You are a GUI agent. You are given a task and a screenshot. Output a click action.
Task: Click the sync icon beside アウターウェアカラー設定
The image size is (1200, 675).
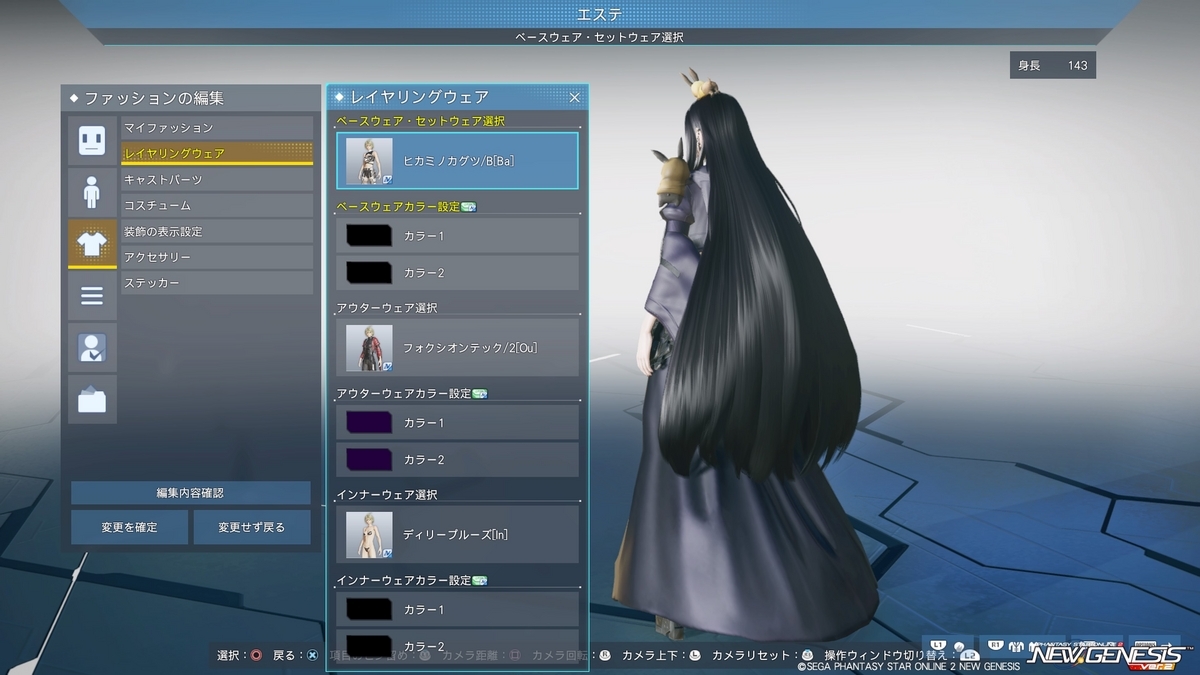pos(479,394)
